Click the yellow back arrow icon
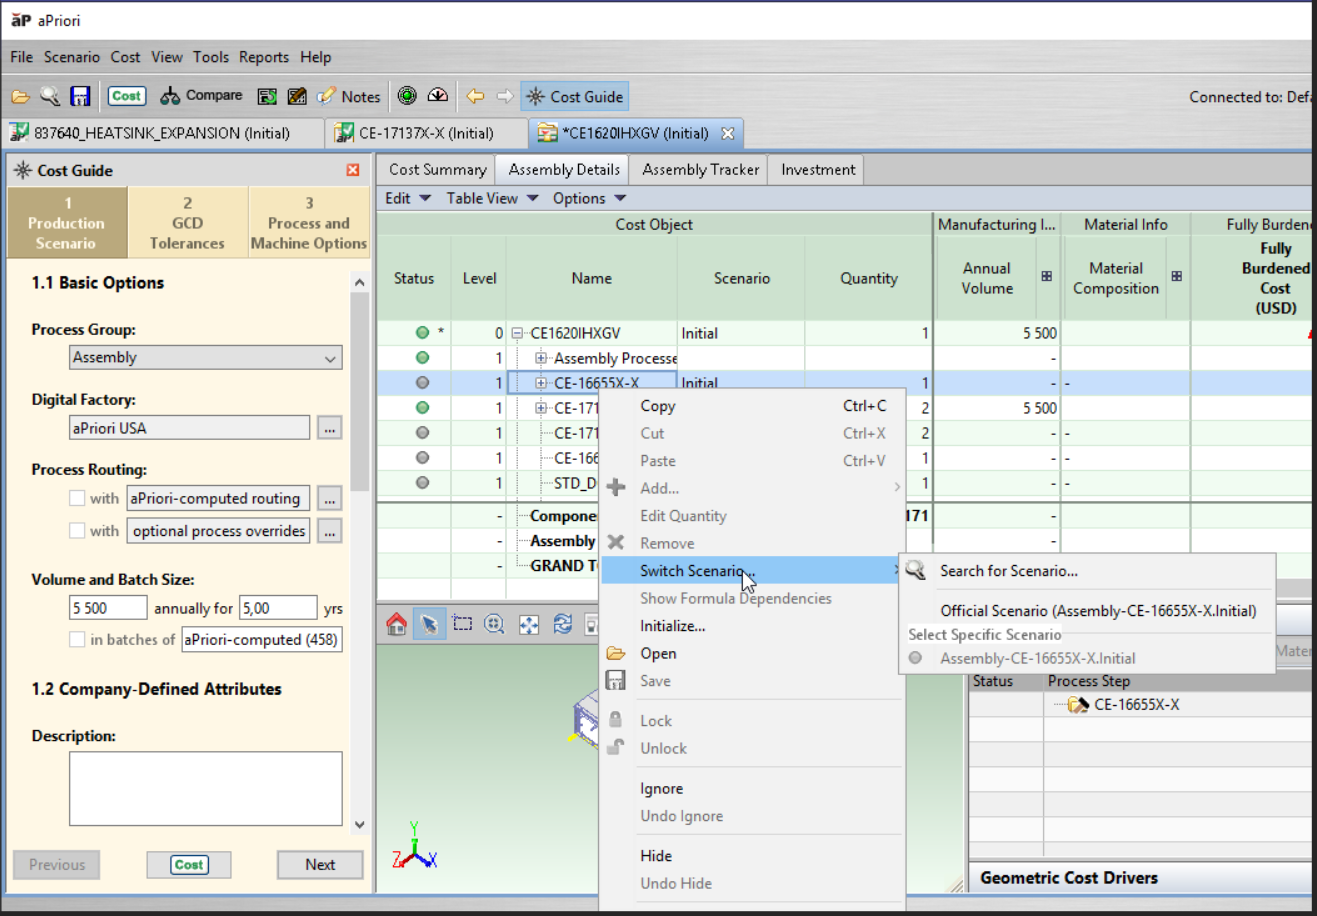 (x=475, y=96)
